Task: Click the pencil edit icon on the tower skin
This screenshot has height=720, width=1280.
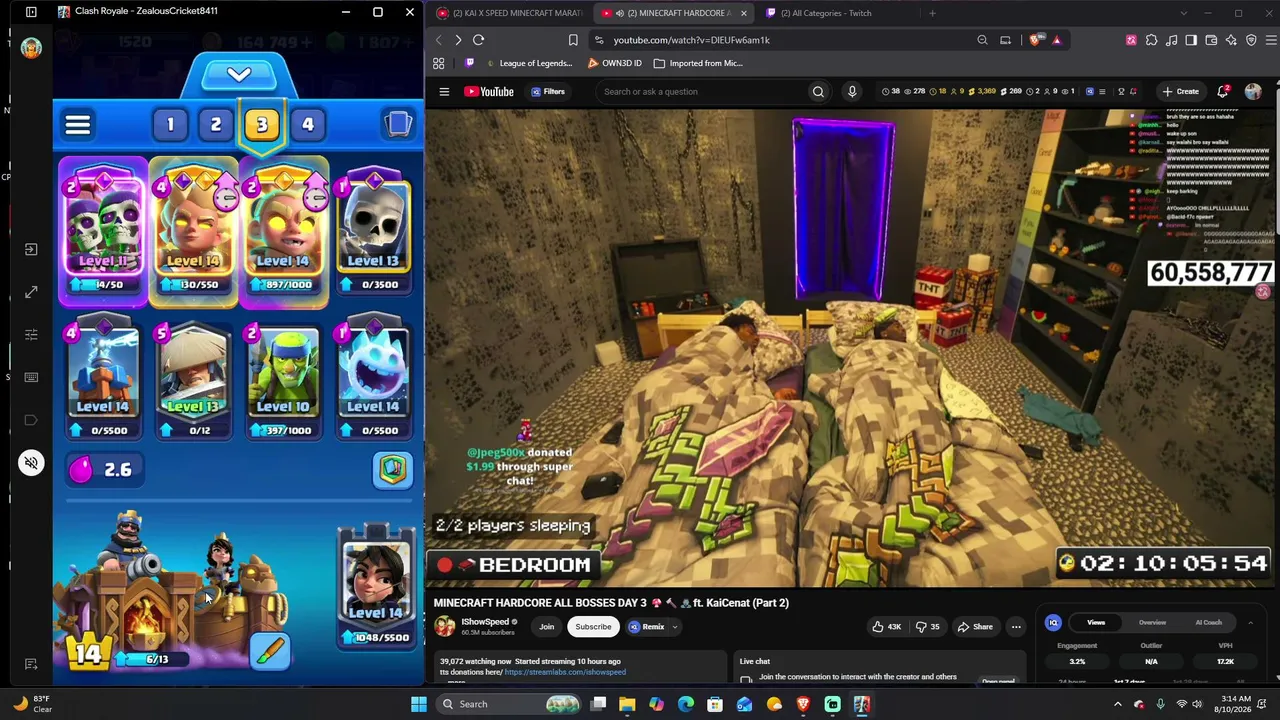Action: [270, 652]
